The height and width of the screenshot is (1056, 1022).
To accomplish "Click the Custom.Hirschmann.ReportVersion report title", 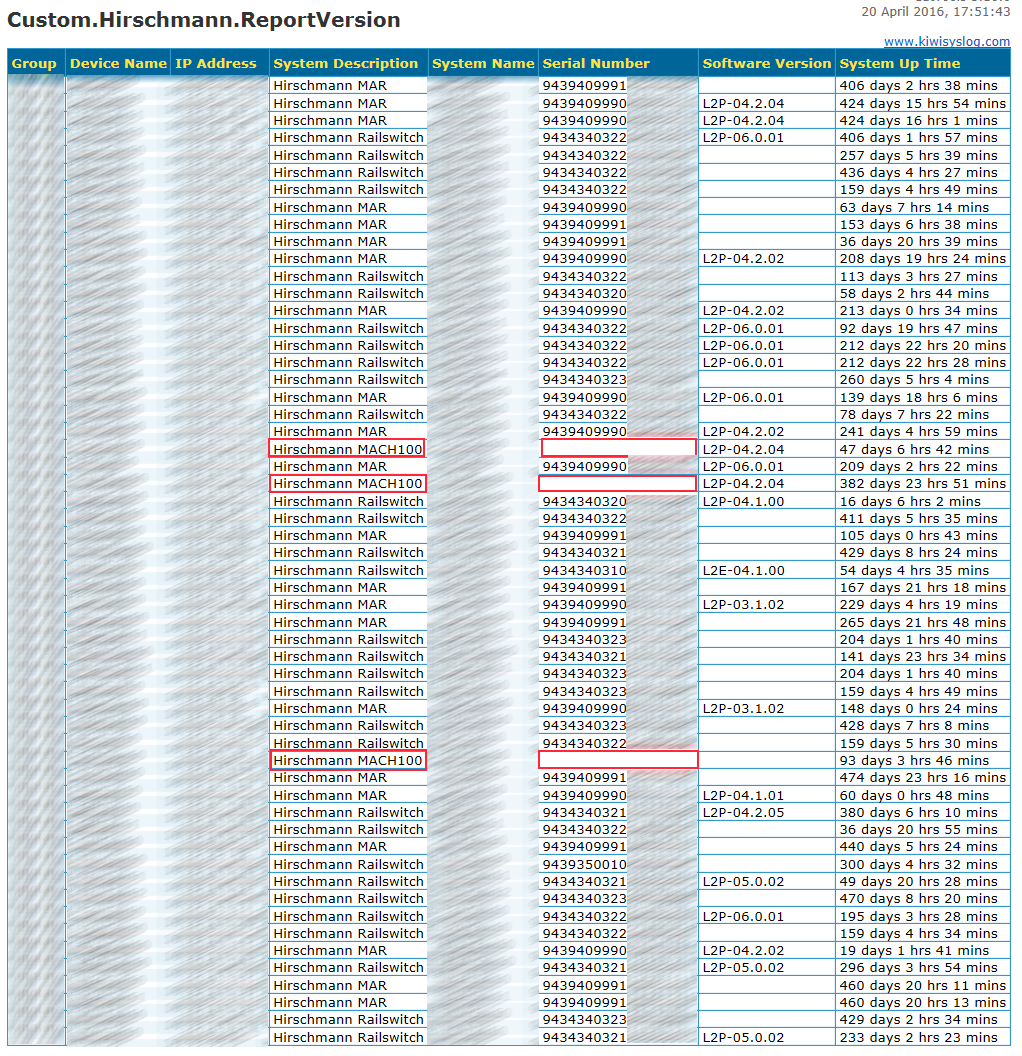I will click(x=203, y=20).
